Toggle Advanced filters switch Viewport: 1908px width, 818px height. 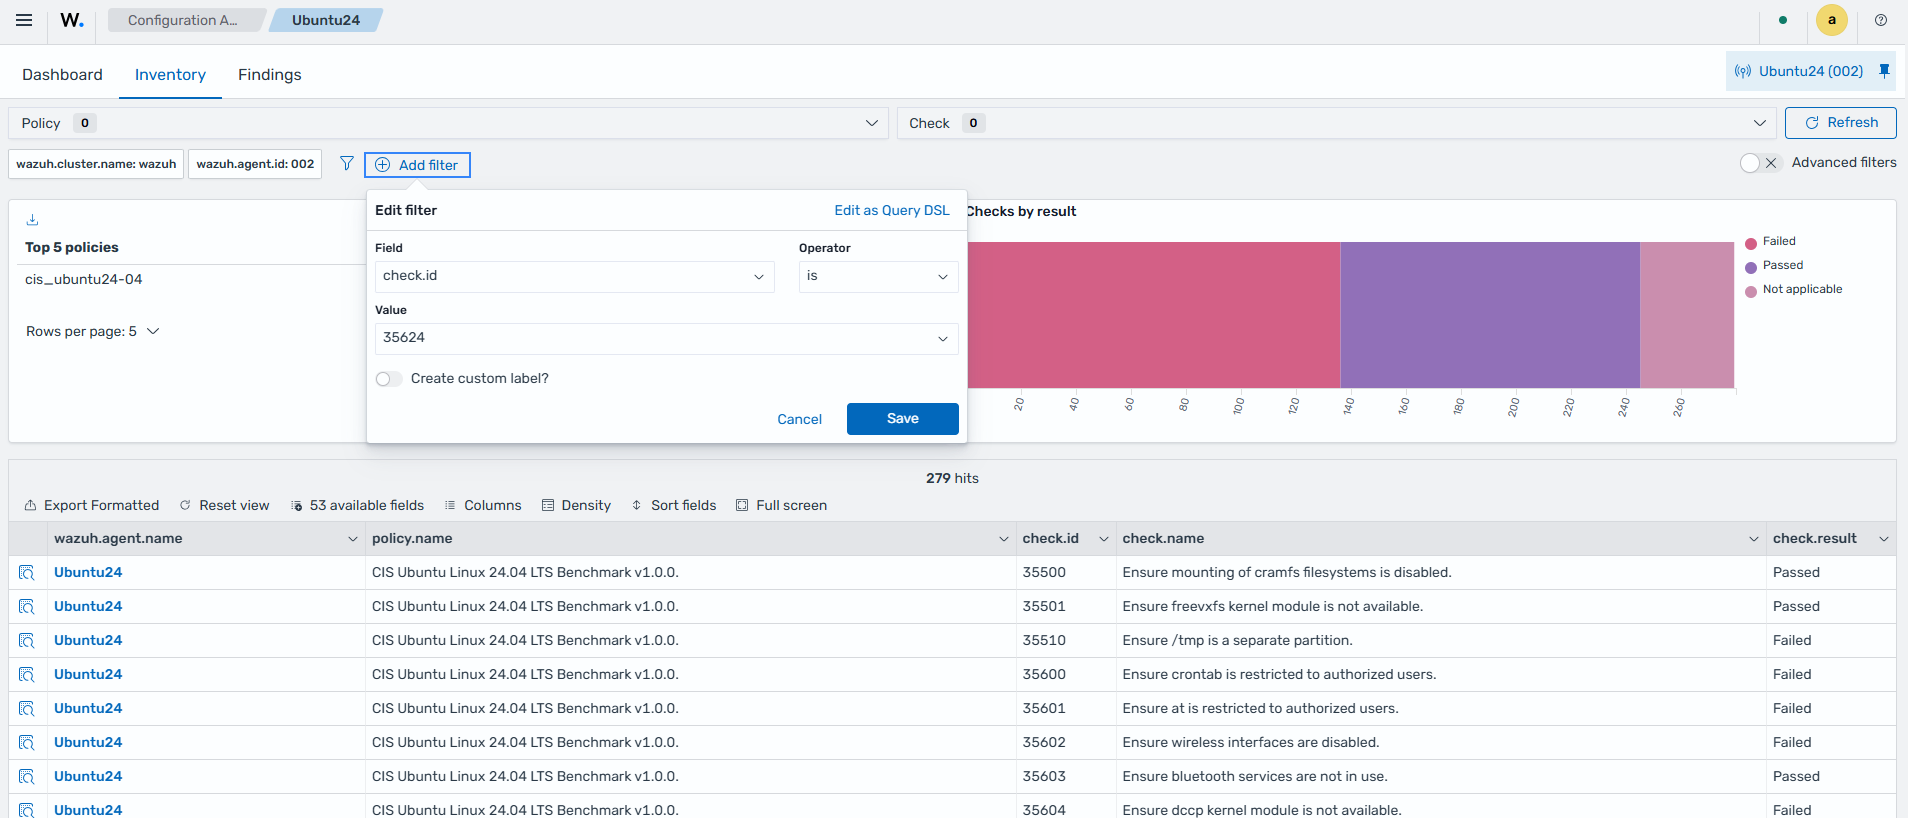point(1760,163)
